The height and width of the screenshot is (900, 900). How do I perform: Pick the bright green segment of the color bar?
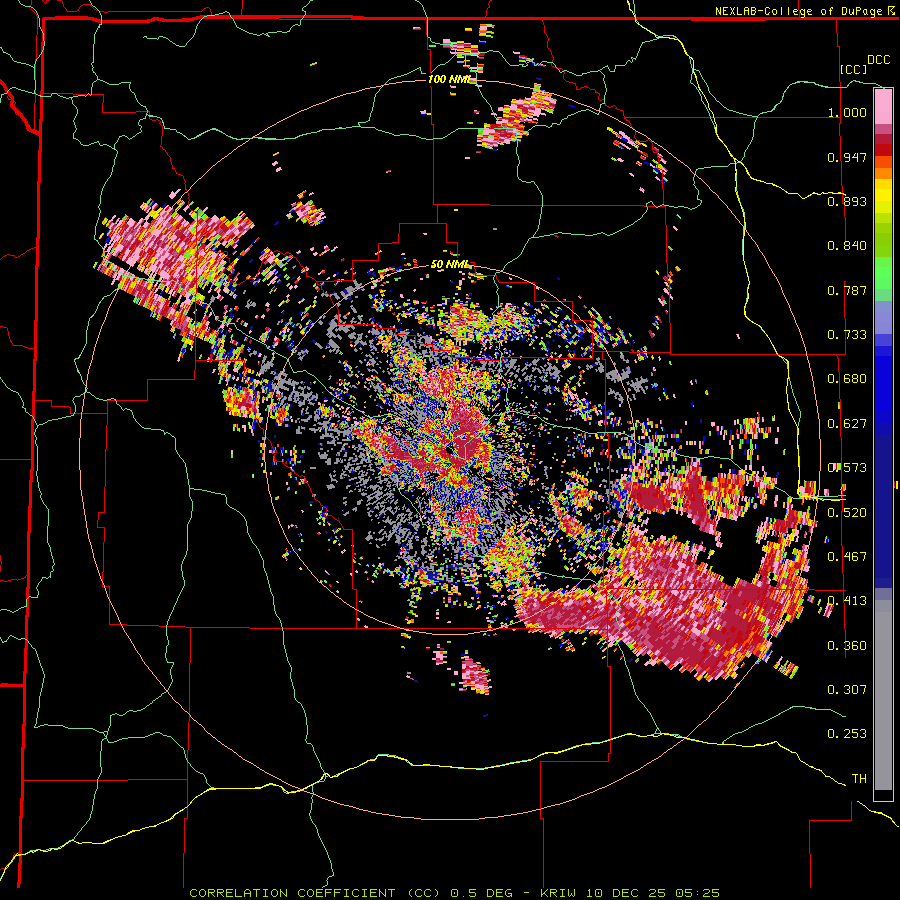(x=883, y=273)
